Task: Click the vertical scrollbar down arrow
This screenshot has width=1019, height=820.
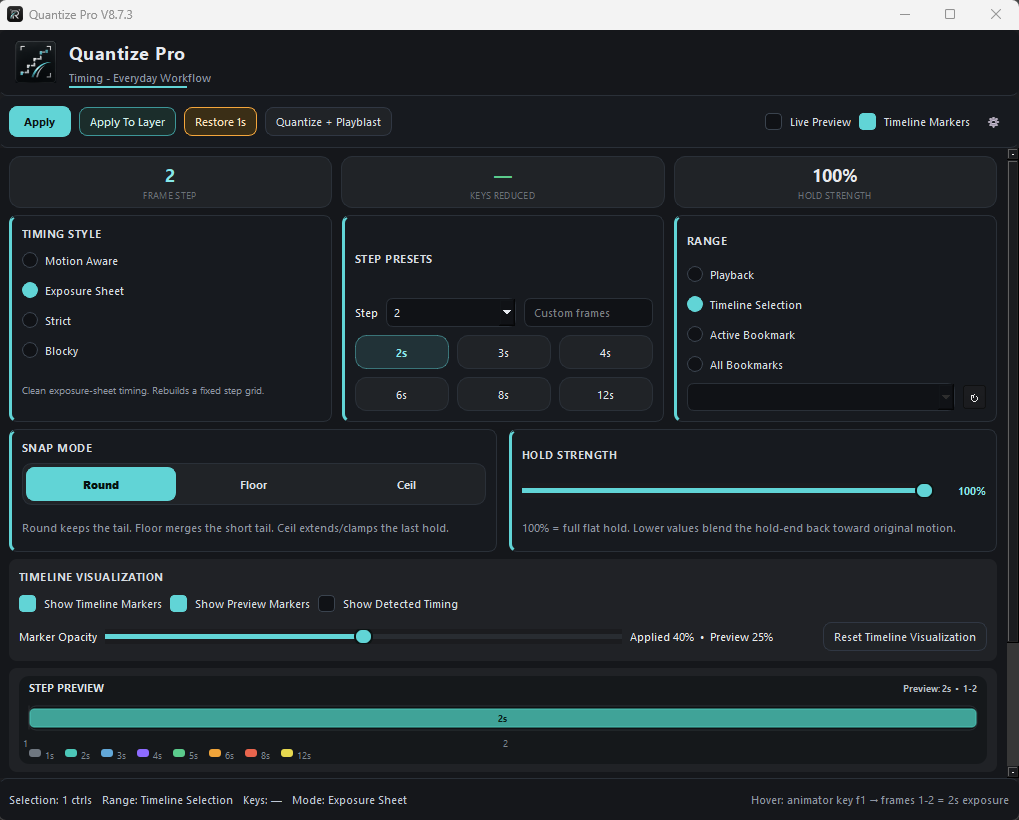Action: tap(1013, 772)
